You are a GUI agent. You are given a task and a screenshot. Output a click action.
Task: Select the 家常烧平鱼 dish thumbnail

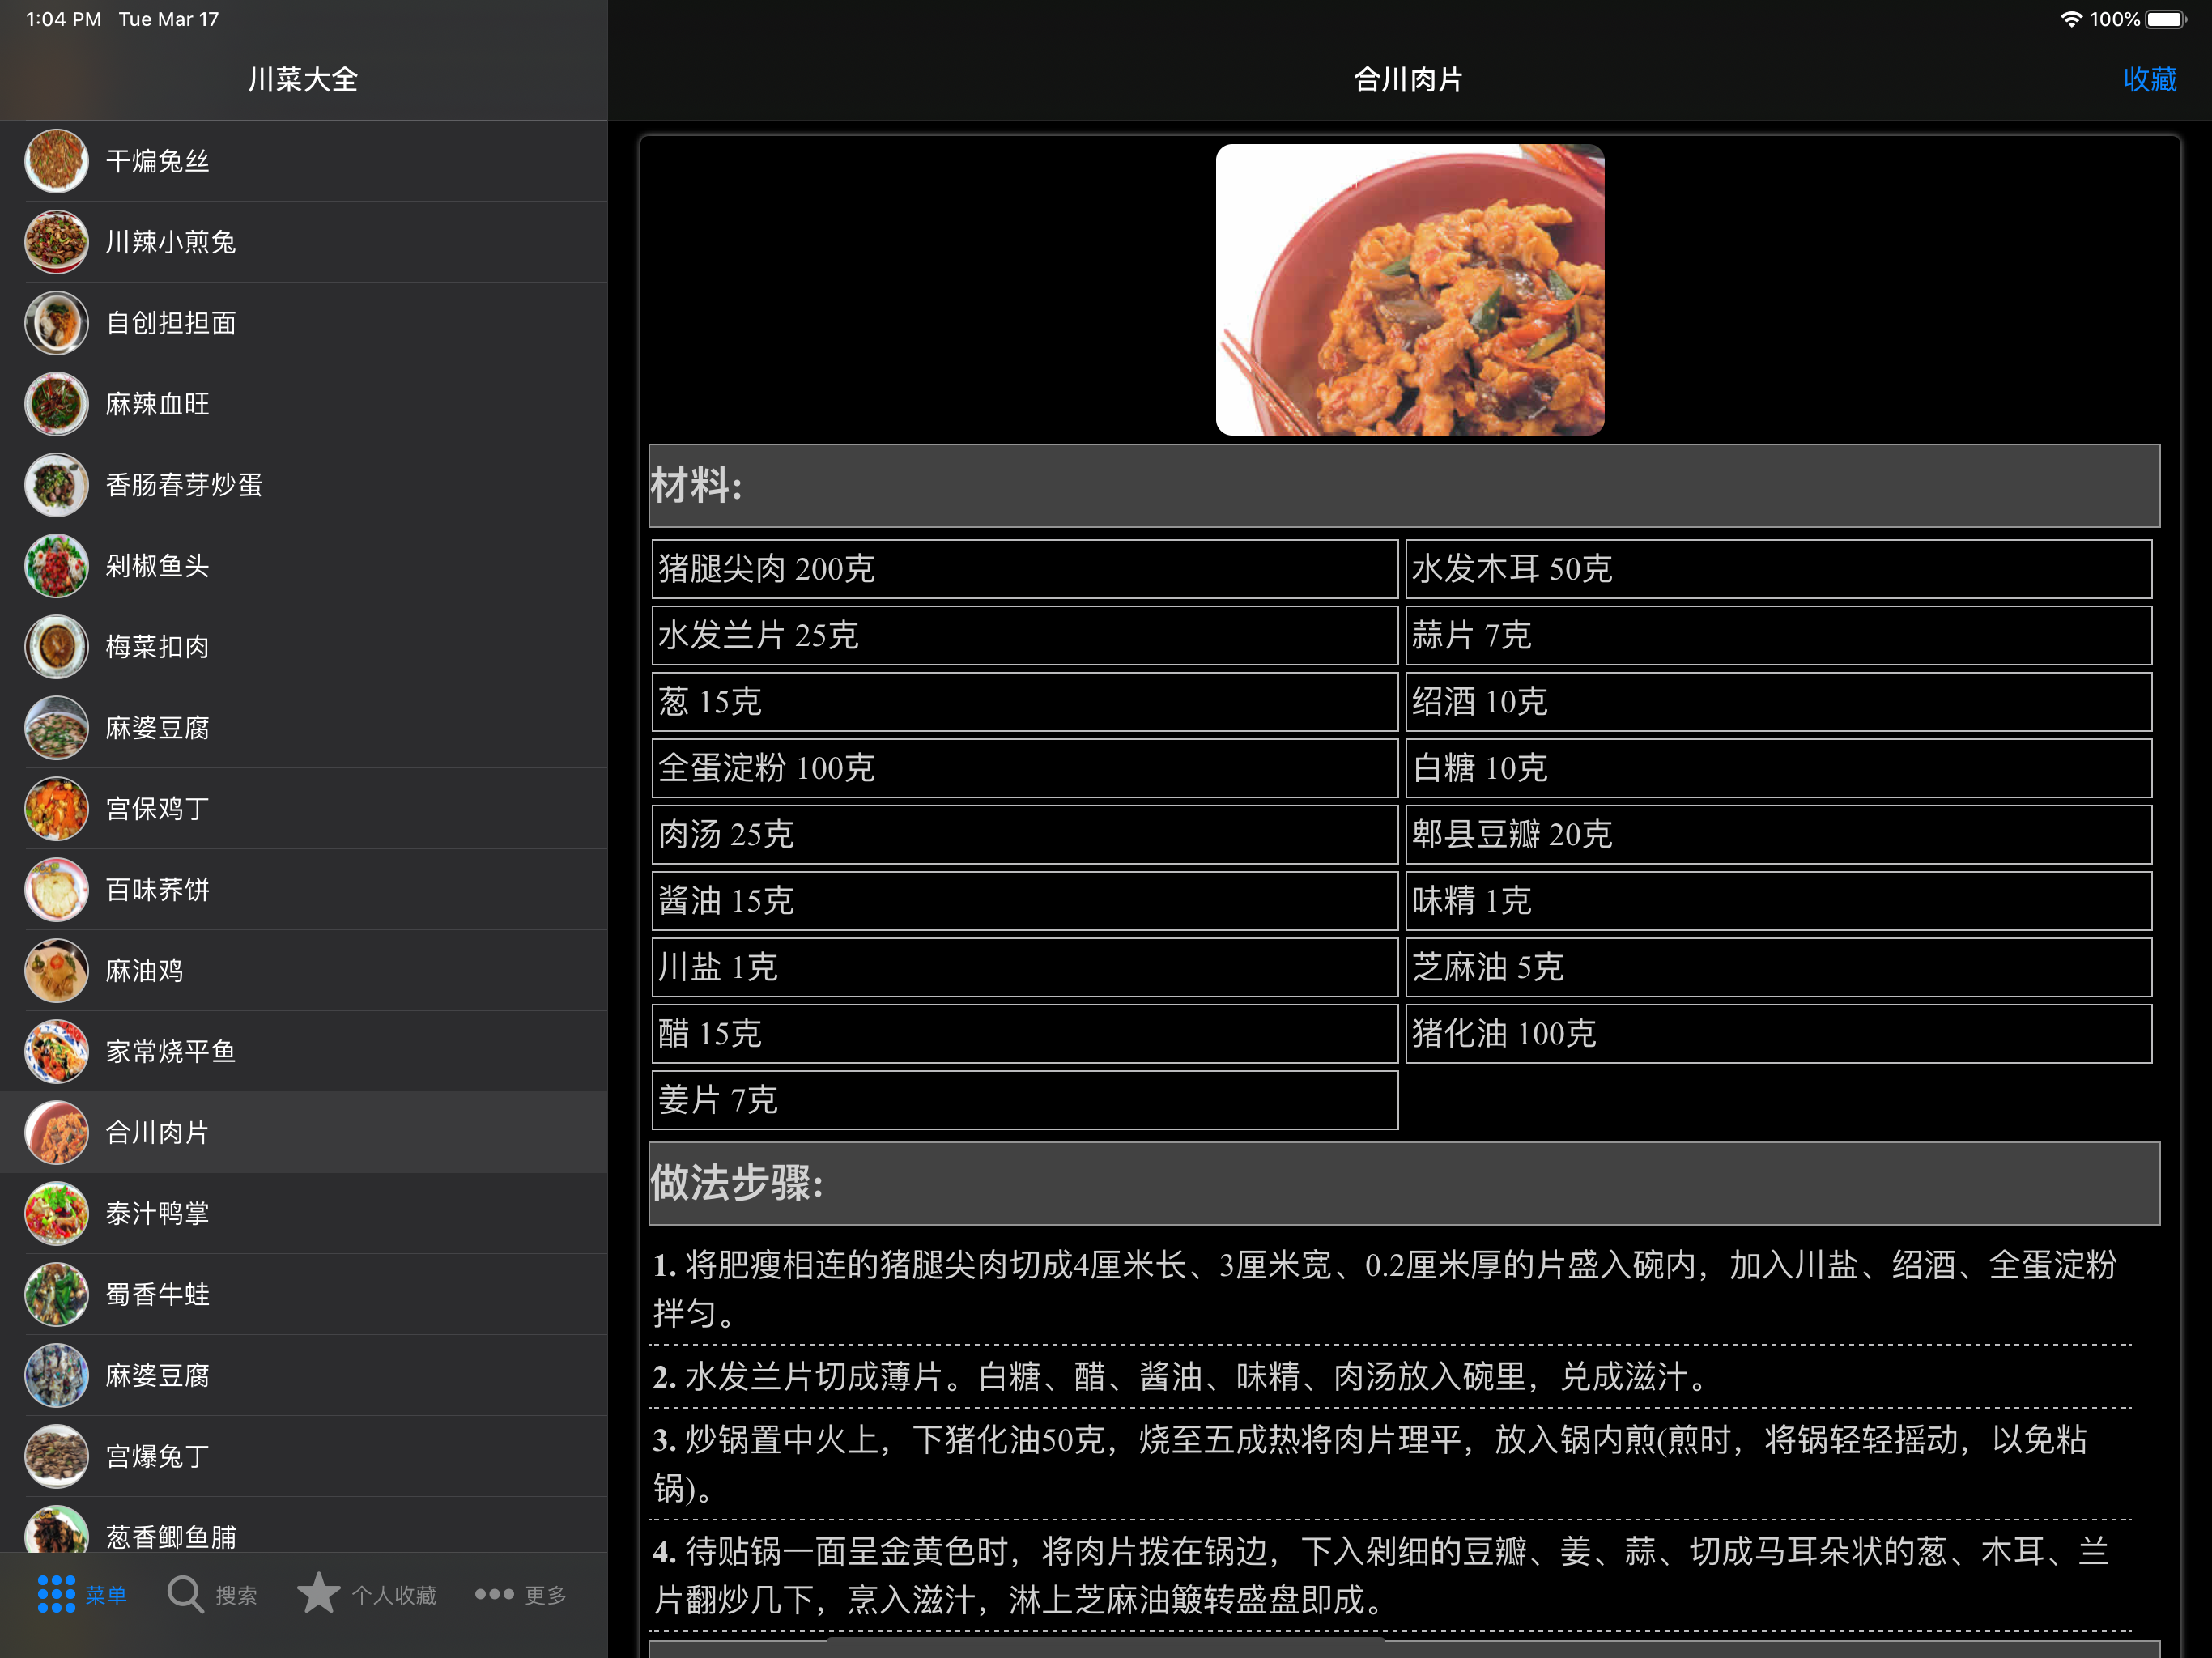click(57, 1052)
